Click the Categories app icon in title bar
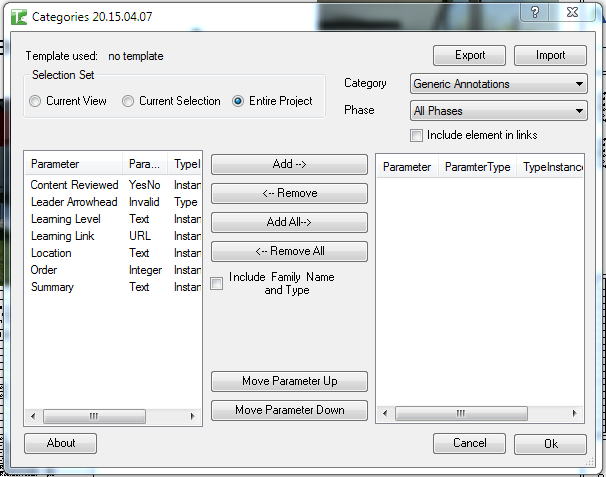 19,17
